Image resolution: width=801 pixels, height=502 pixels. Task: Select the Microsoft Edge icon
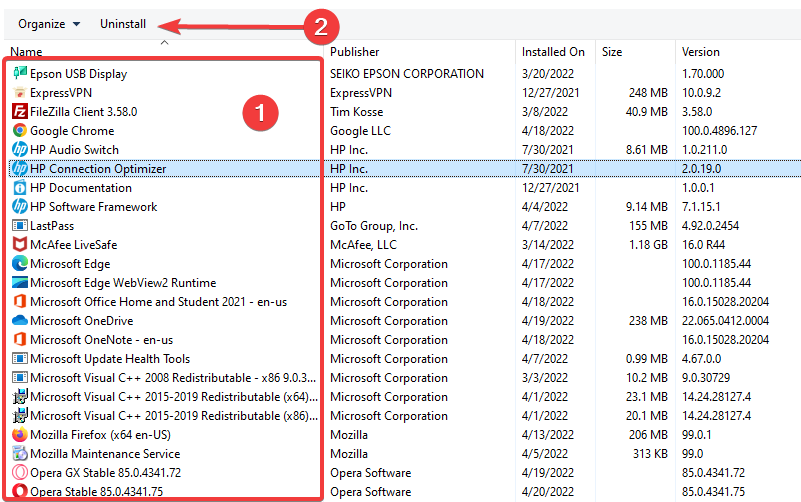coord(20,263)
